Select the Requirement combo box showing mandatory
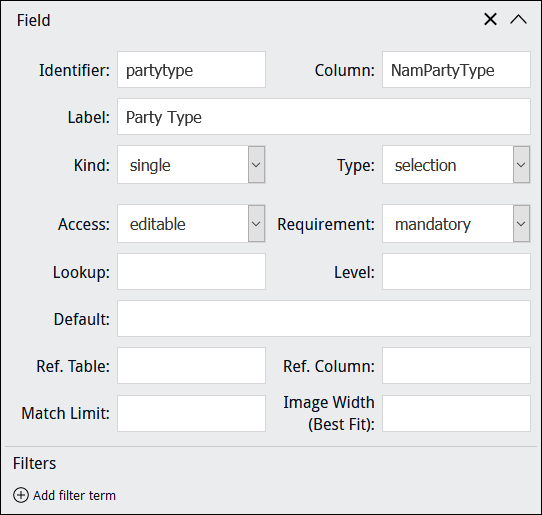This screenshot has width=542, height=515. coord(456,224)
